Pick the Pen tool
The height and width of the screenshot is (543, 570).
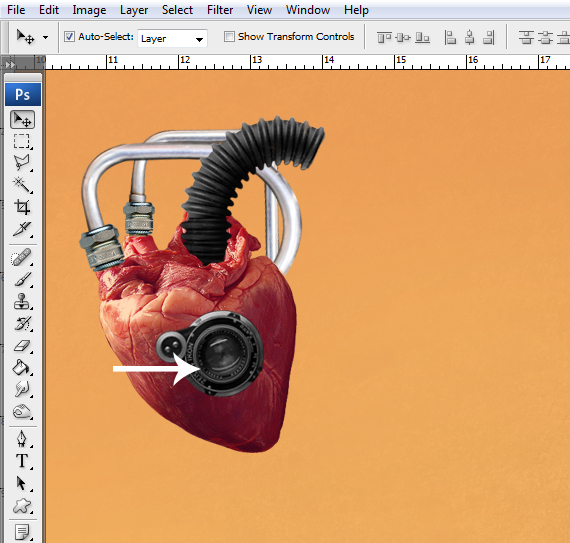tap(22, 439)
